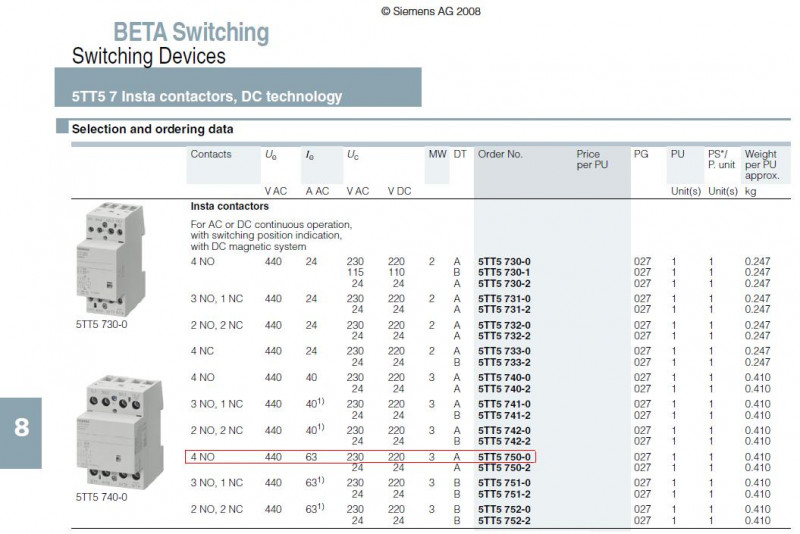Viewport: 800px width, 534px height.
Task: Click the Price per PU column header
Action: pos(592,160)
